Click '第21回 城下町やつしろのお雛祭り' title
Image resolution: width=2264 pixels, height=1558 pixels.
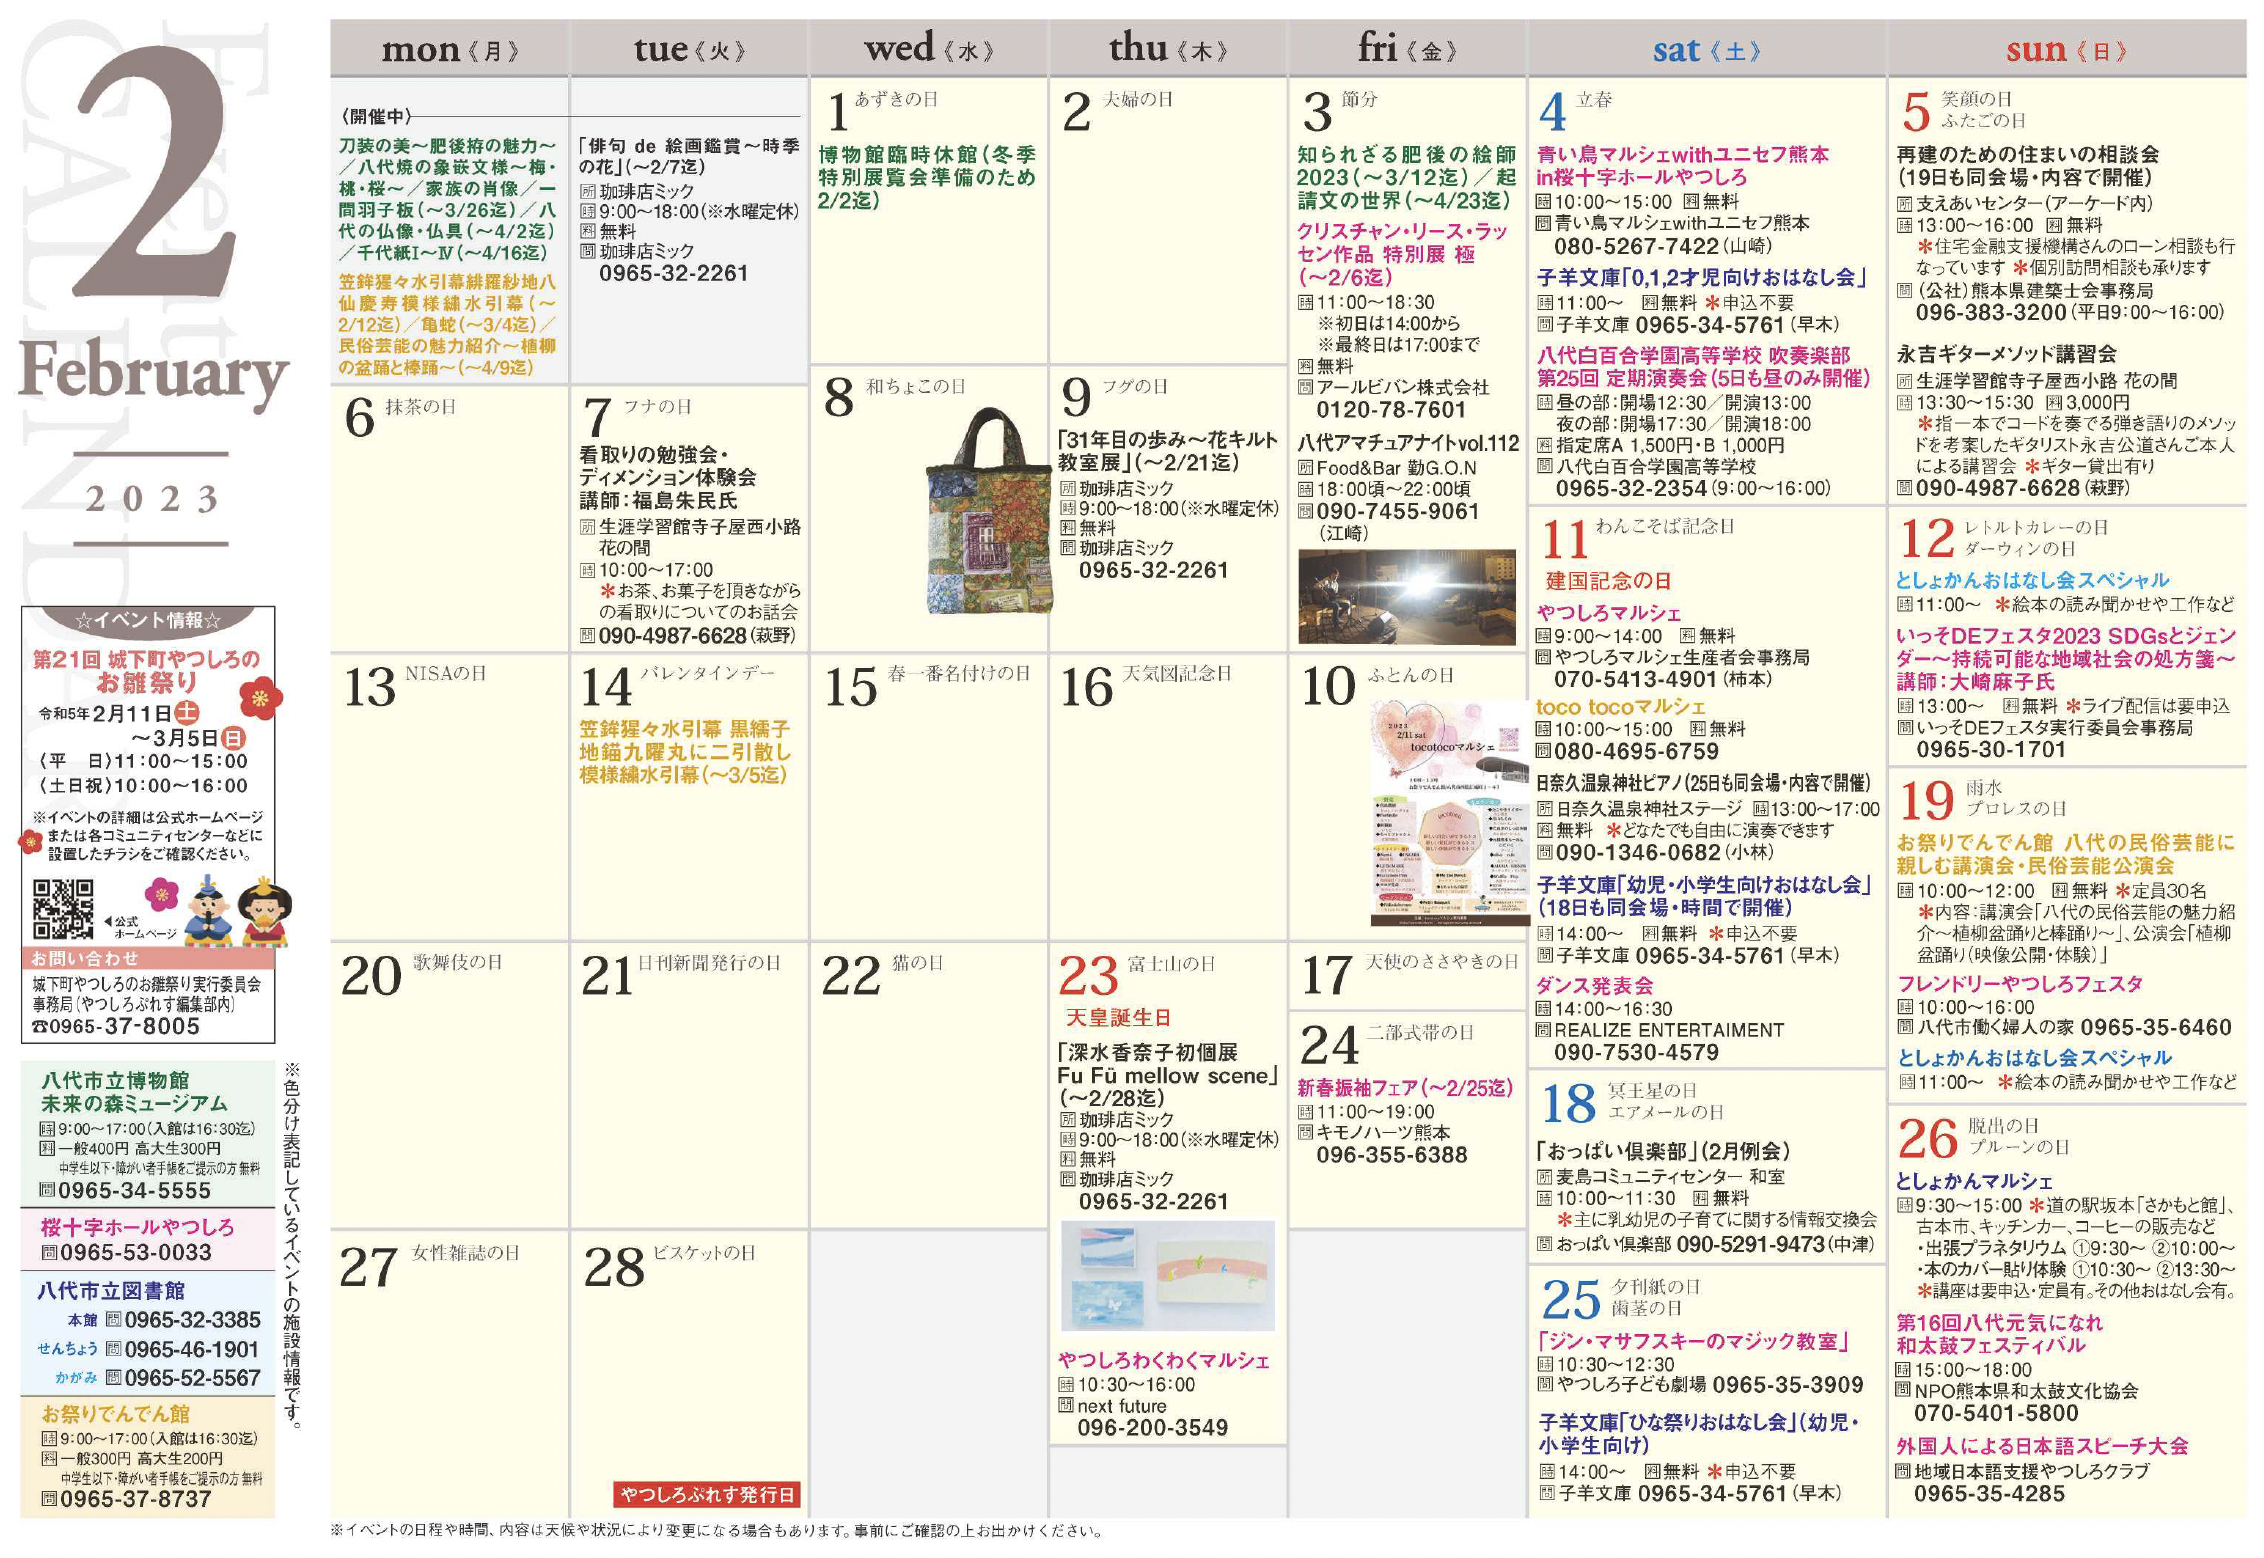pyautogui.click(x=147, y=671)
